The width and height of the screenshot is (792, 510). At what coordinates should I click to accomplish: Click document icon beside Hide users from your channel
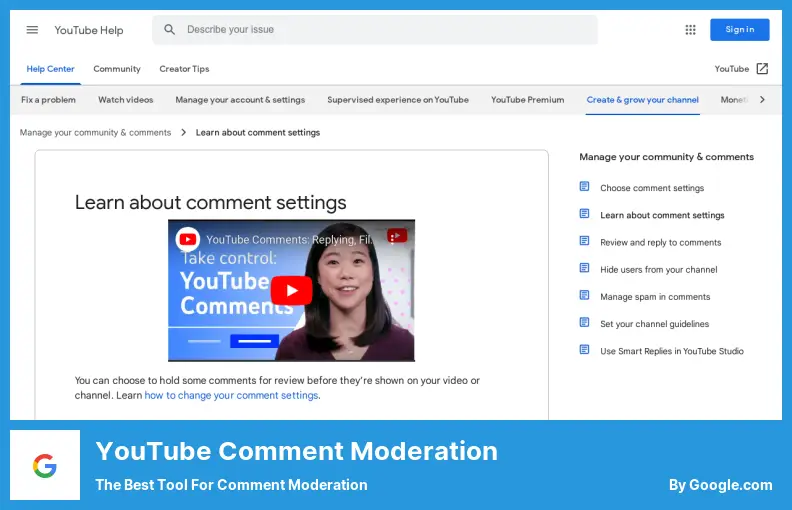click(x=585, y=269)
